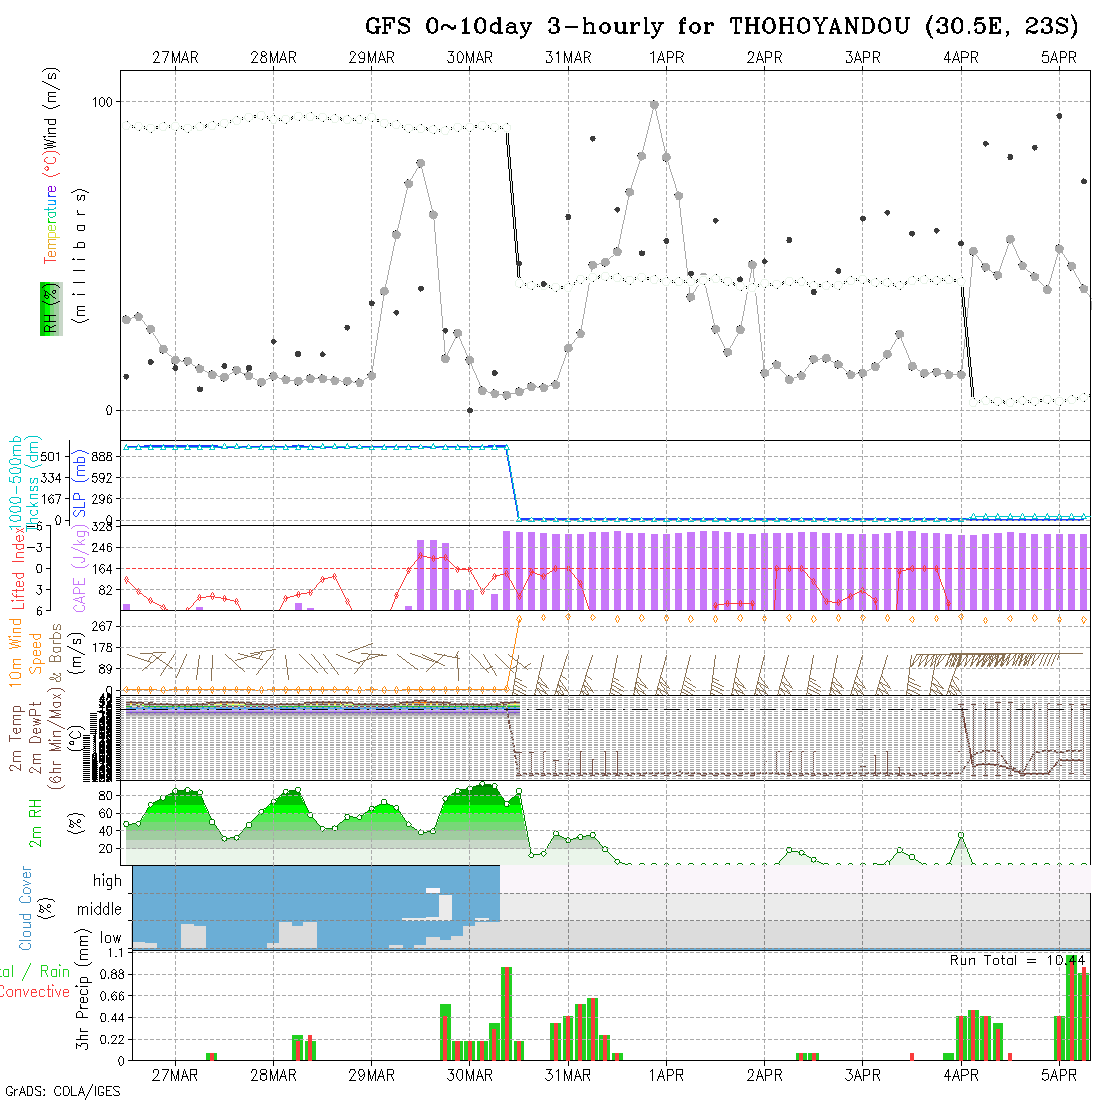Screen dimensions: 1100x1100
Task: Select the 27MAR label on top axis
Action: (x=175, y=58)
